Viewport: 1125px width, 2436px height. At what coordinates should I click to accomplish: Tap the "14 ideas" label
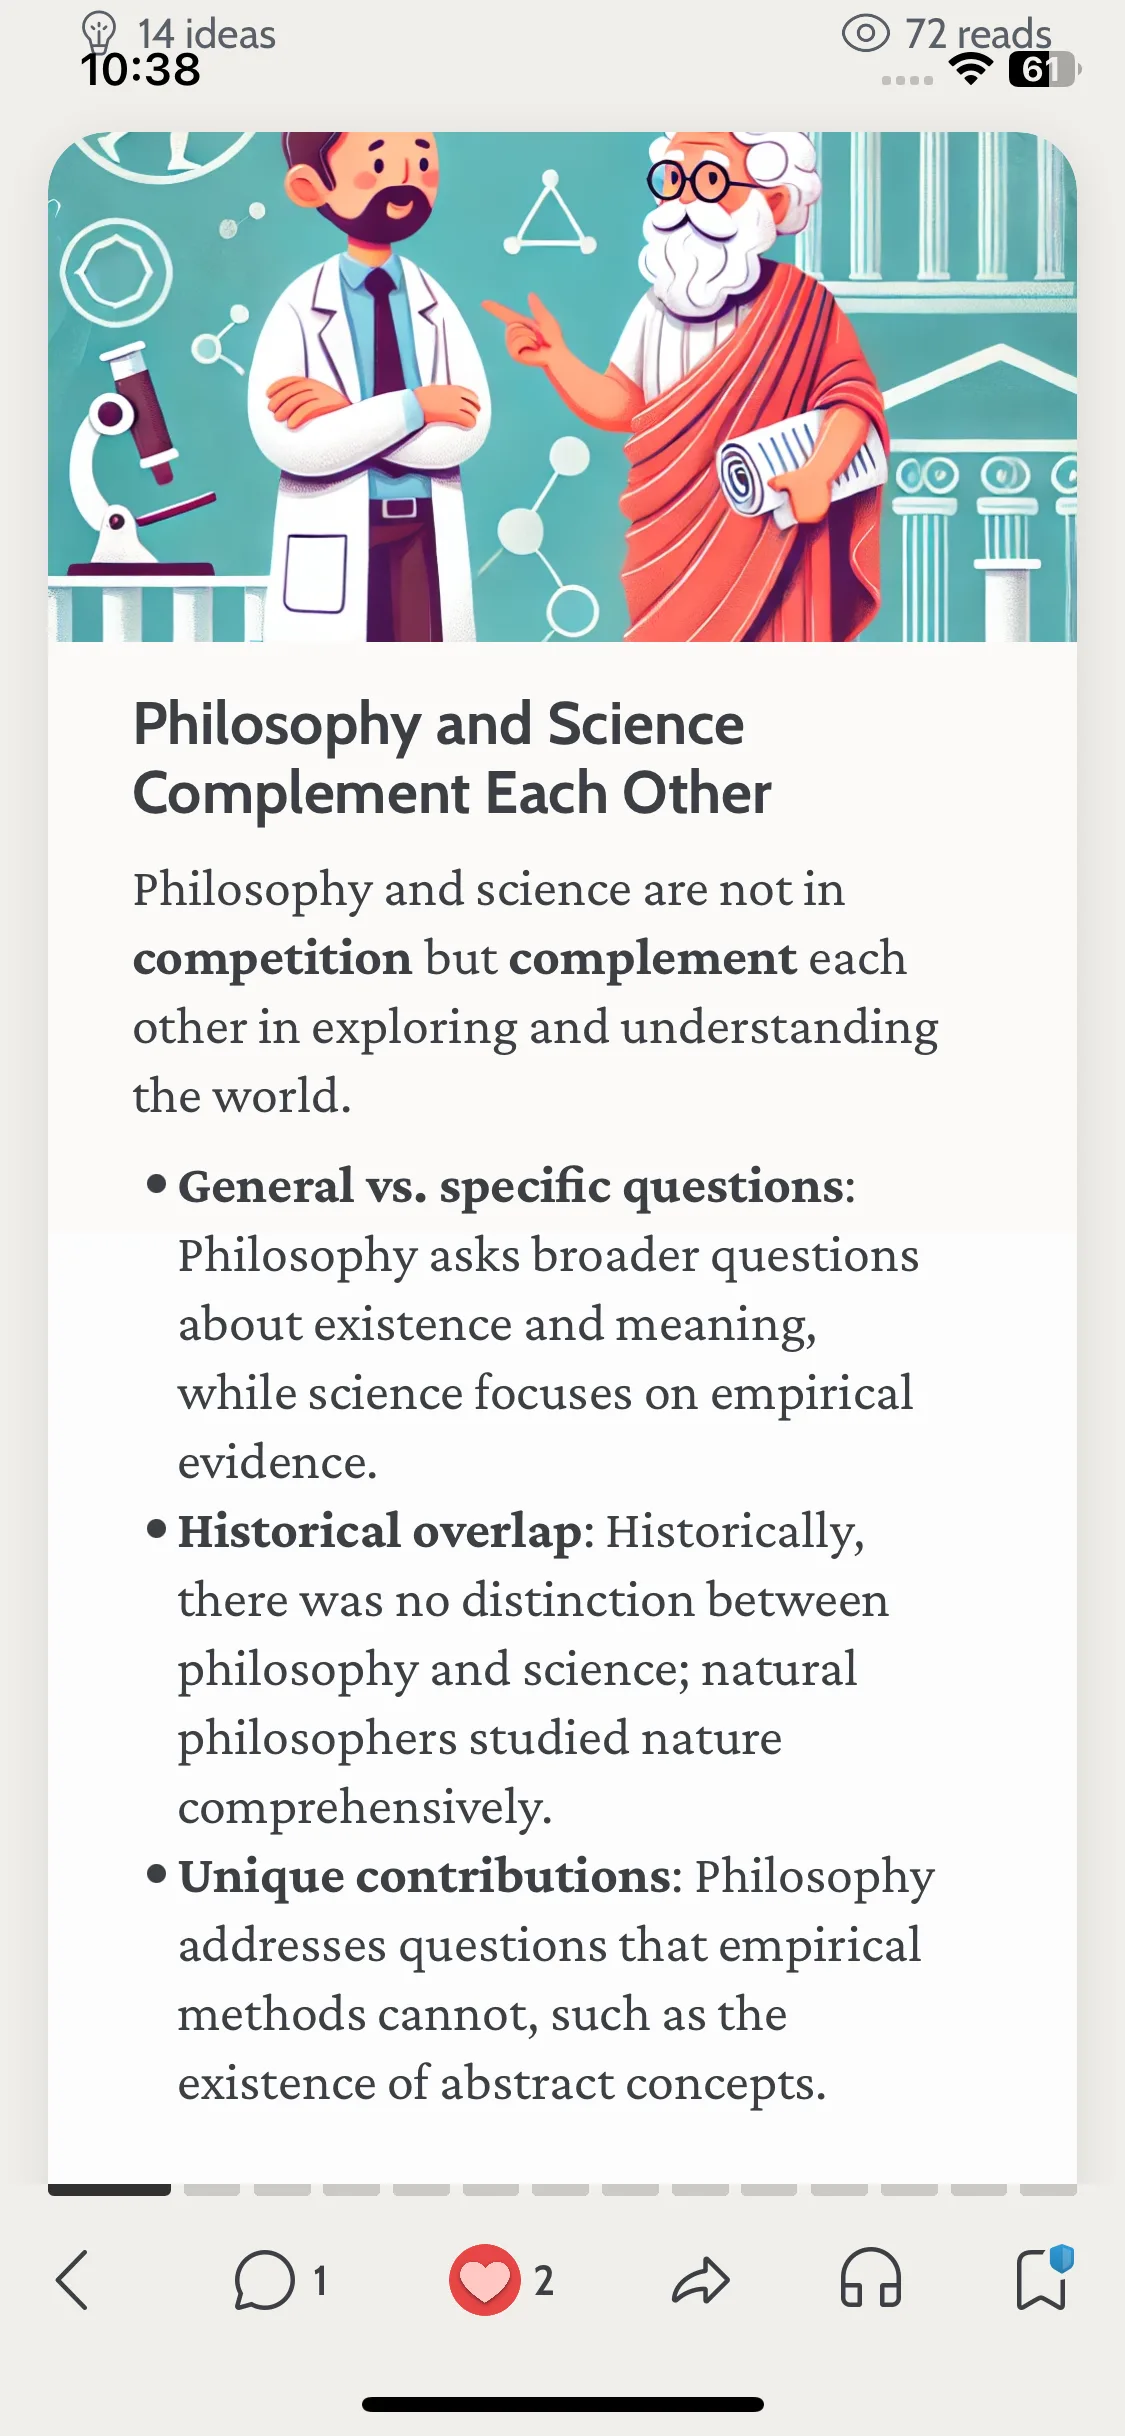point(206,34)
